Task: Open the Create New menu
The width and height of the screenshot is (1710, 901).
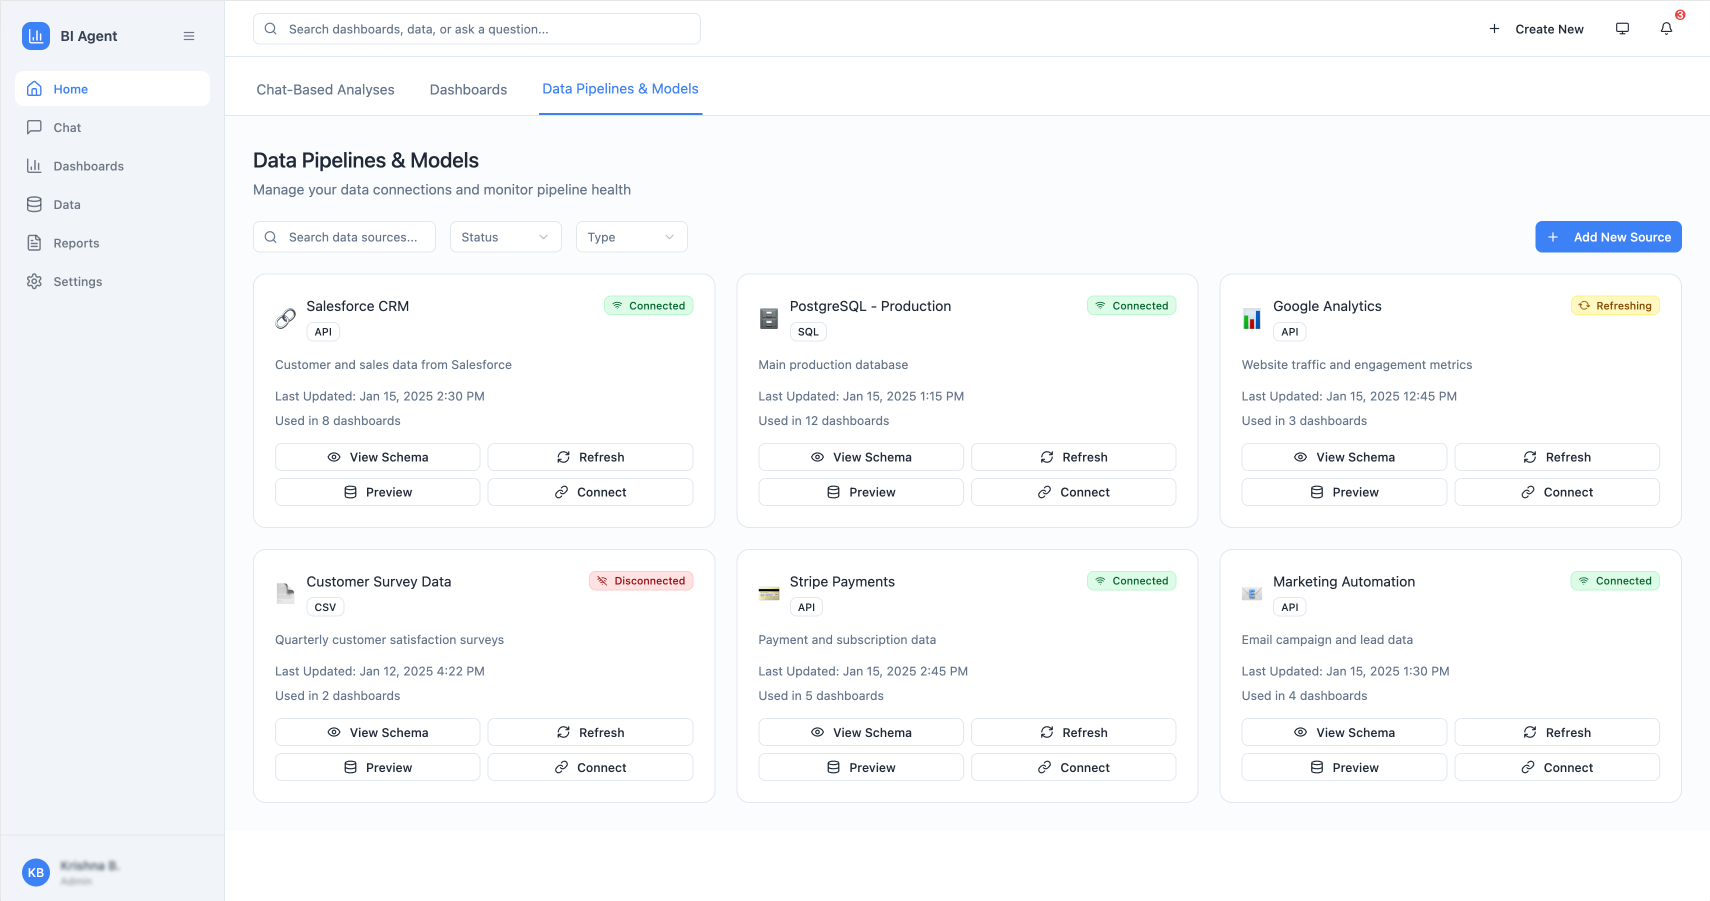Action: pyautogui.click(x=1537, y=29)
